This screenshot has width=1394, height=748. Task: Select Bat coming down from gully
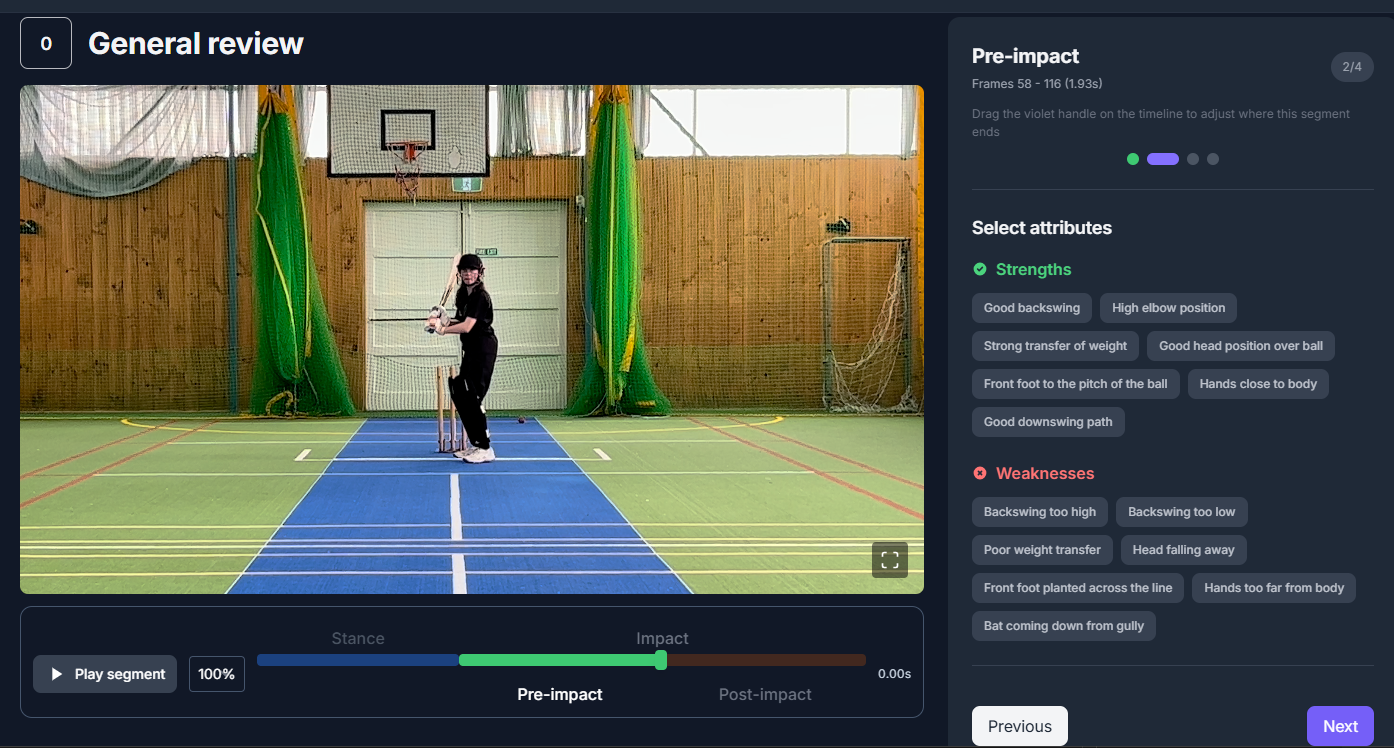point(1063,626)
